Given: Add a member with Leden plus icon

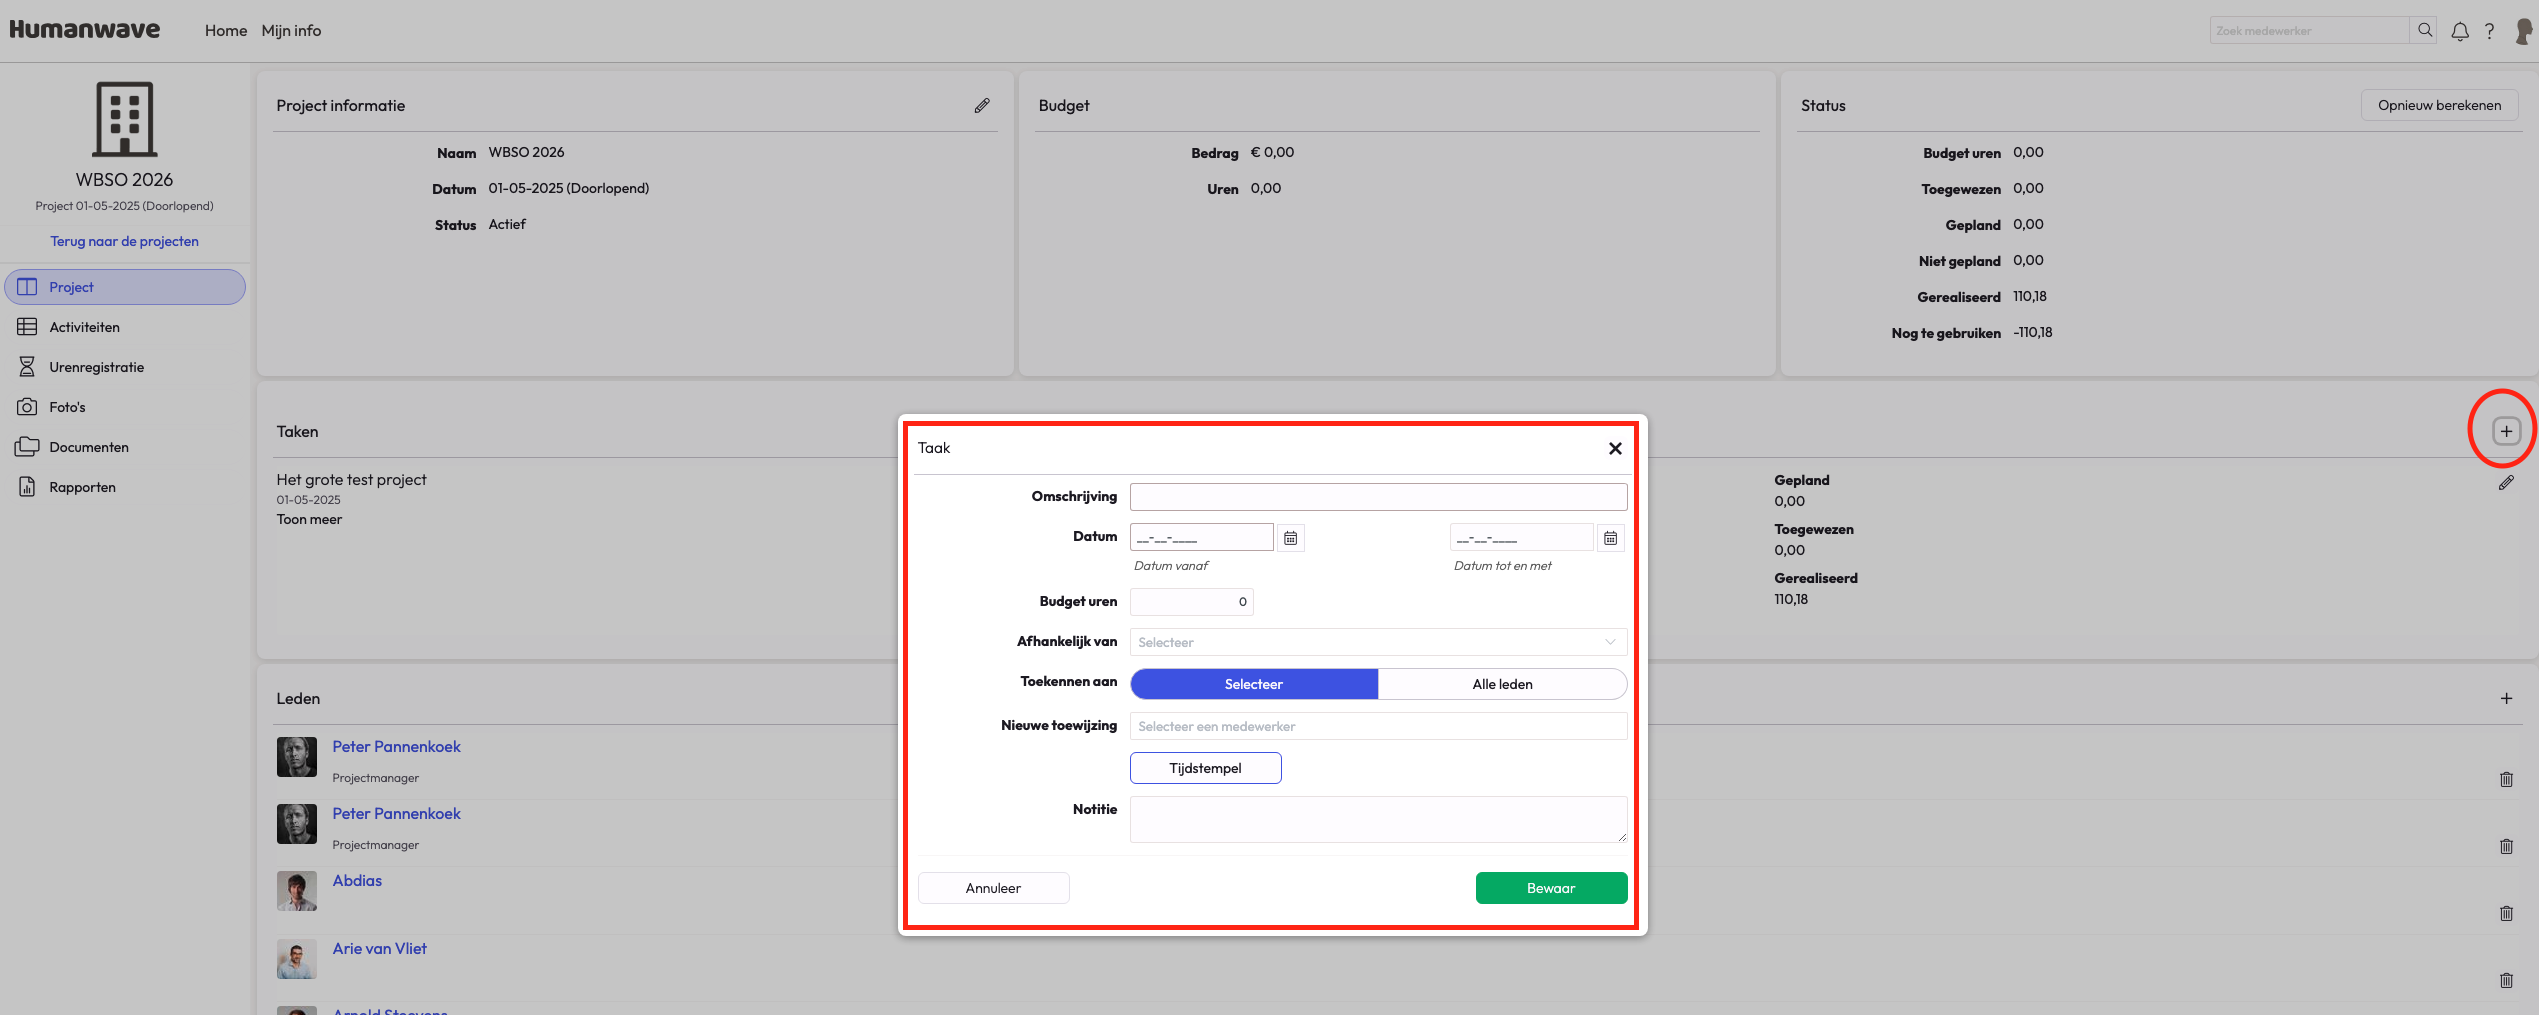Looking at the screenshot, I should tap(2506, 699).
